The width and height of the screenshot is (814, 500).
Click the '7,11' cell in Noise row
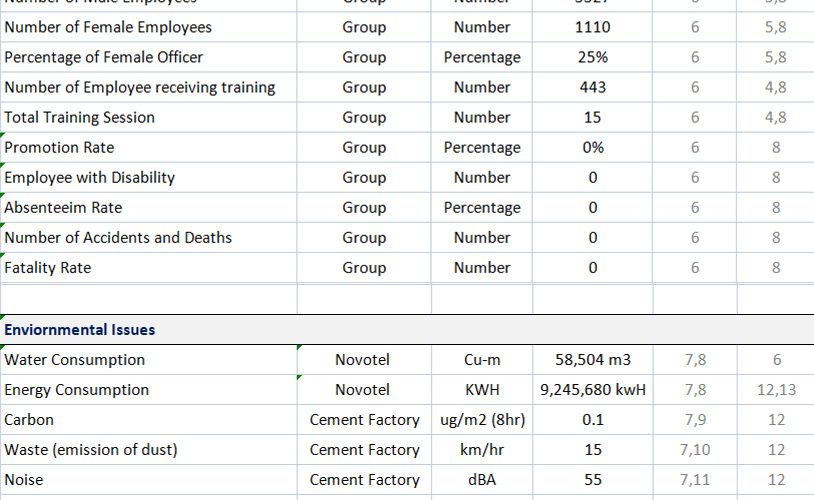click(695, 480)
